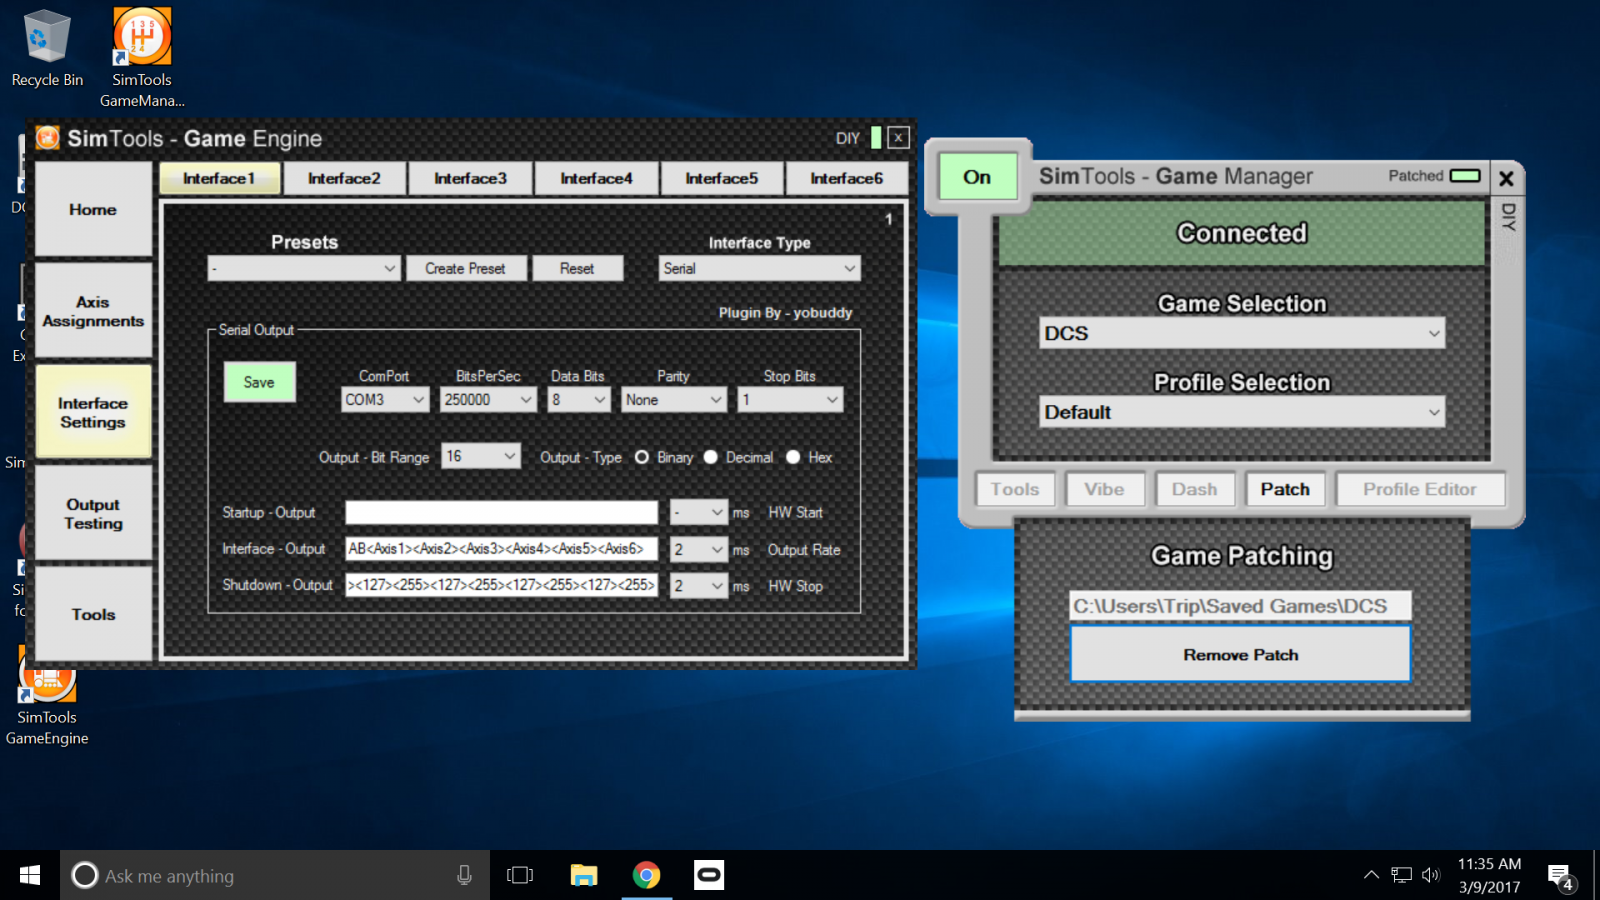
Task: Switch to the Interface1 tab
Action: point(219,178)
